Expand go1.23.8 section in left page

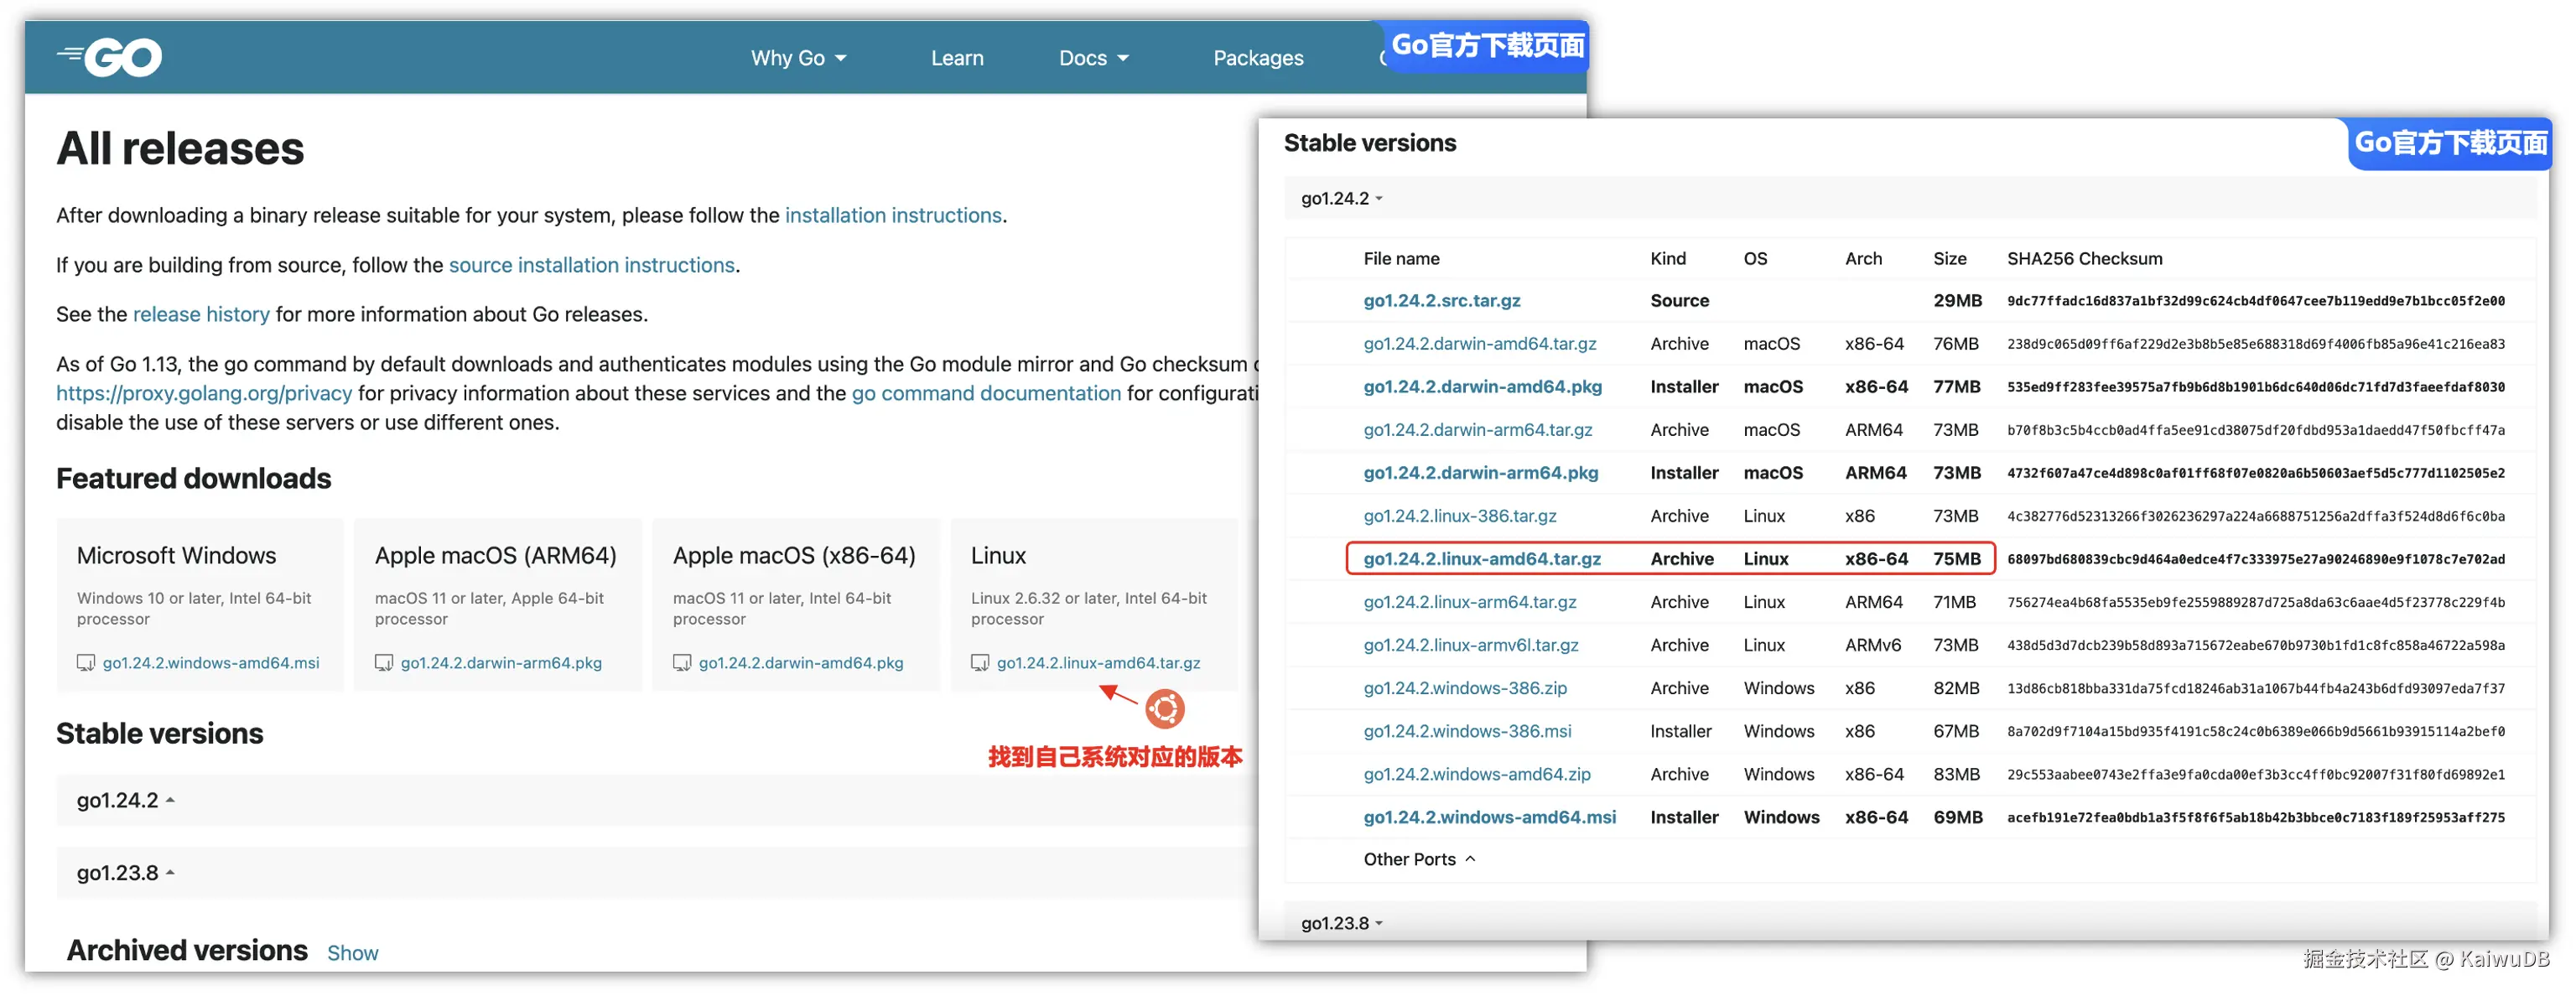tap(126, 873)
